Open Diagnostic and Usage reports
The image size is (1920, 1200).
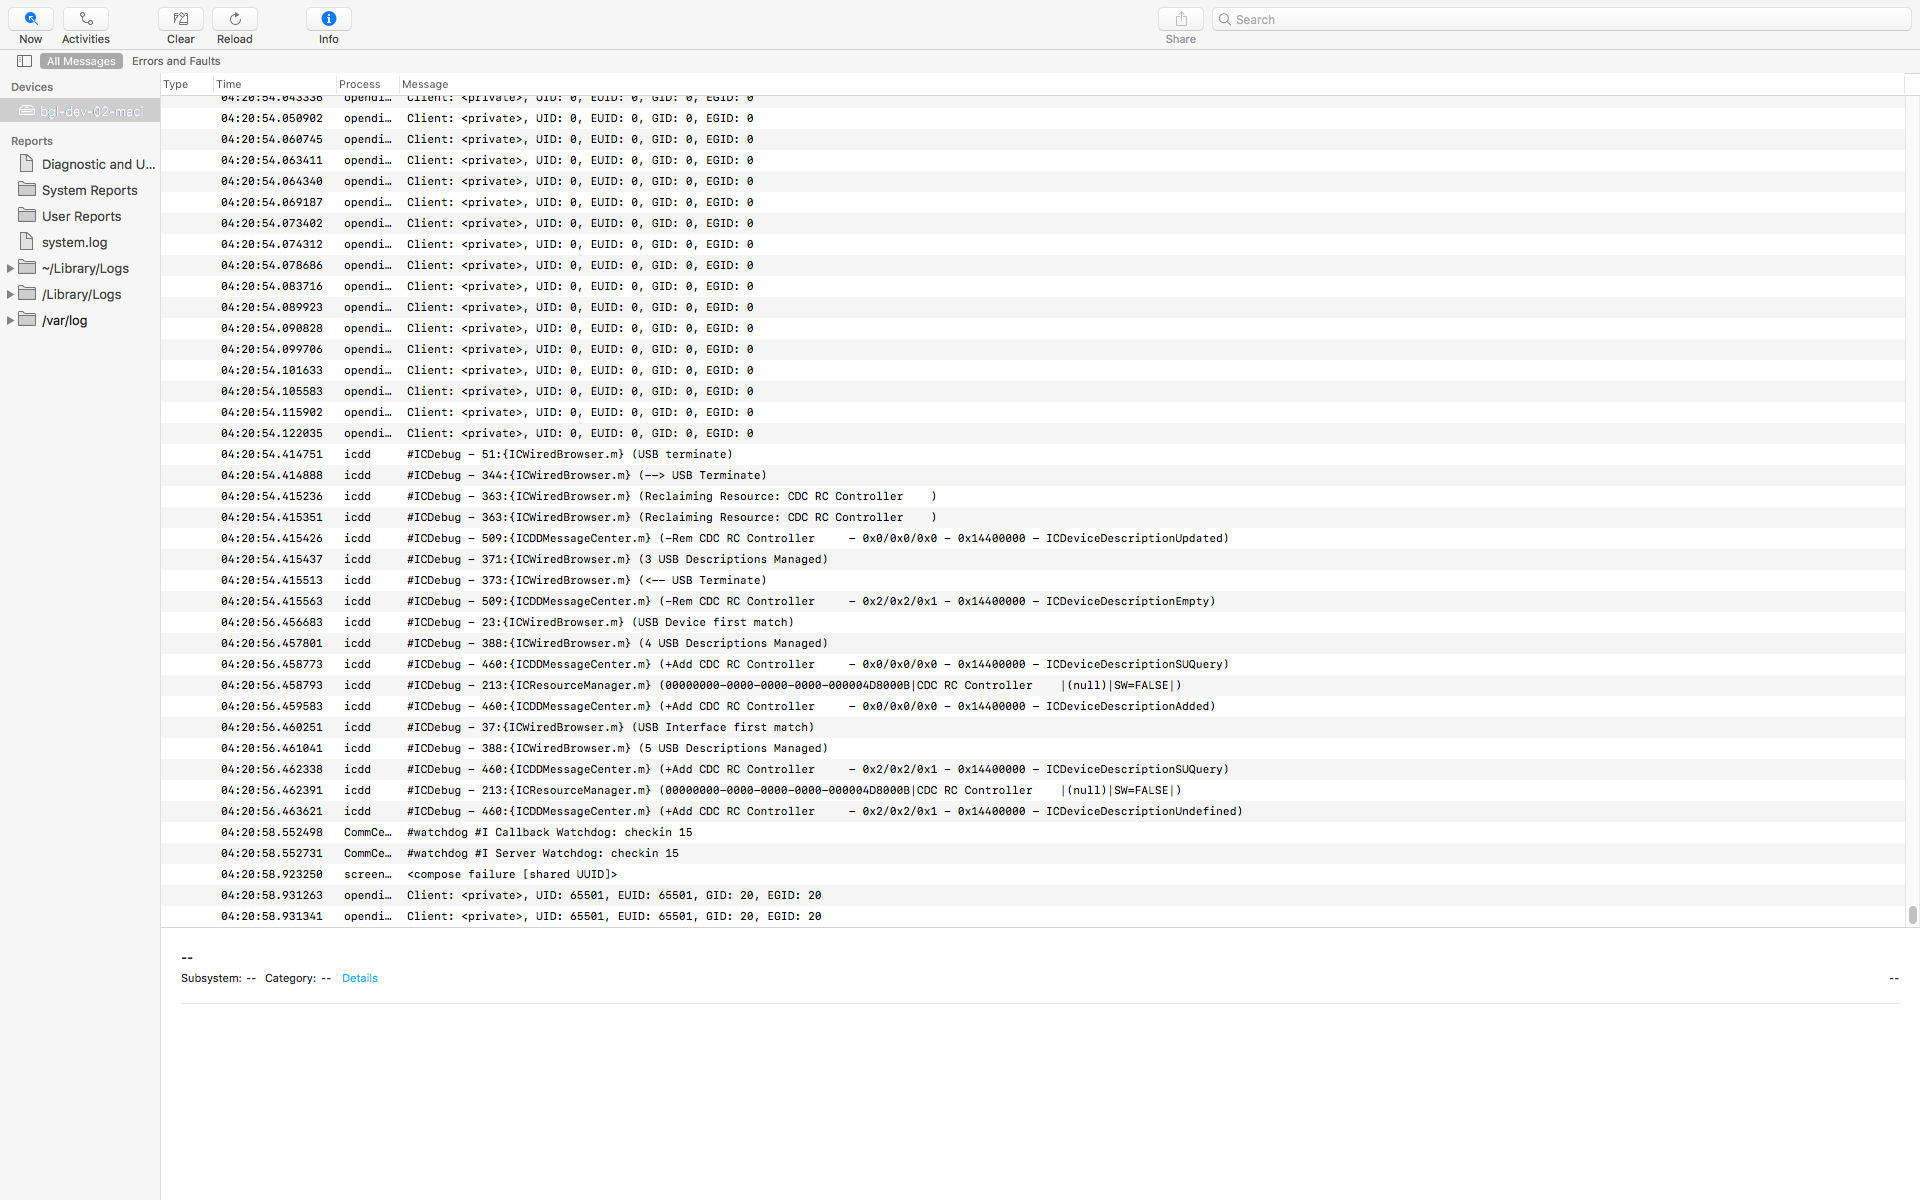tap(97, 164)
